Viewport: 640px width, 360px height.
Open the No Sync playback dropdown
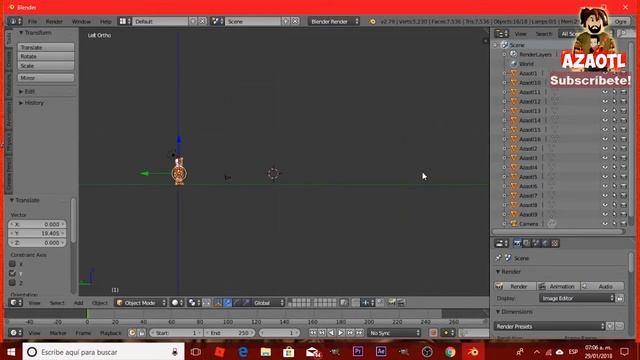(394, 333)
